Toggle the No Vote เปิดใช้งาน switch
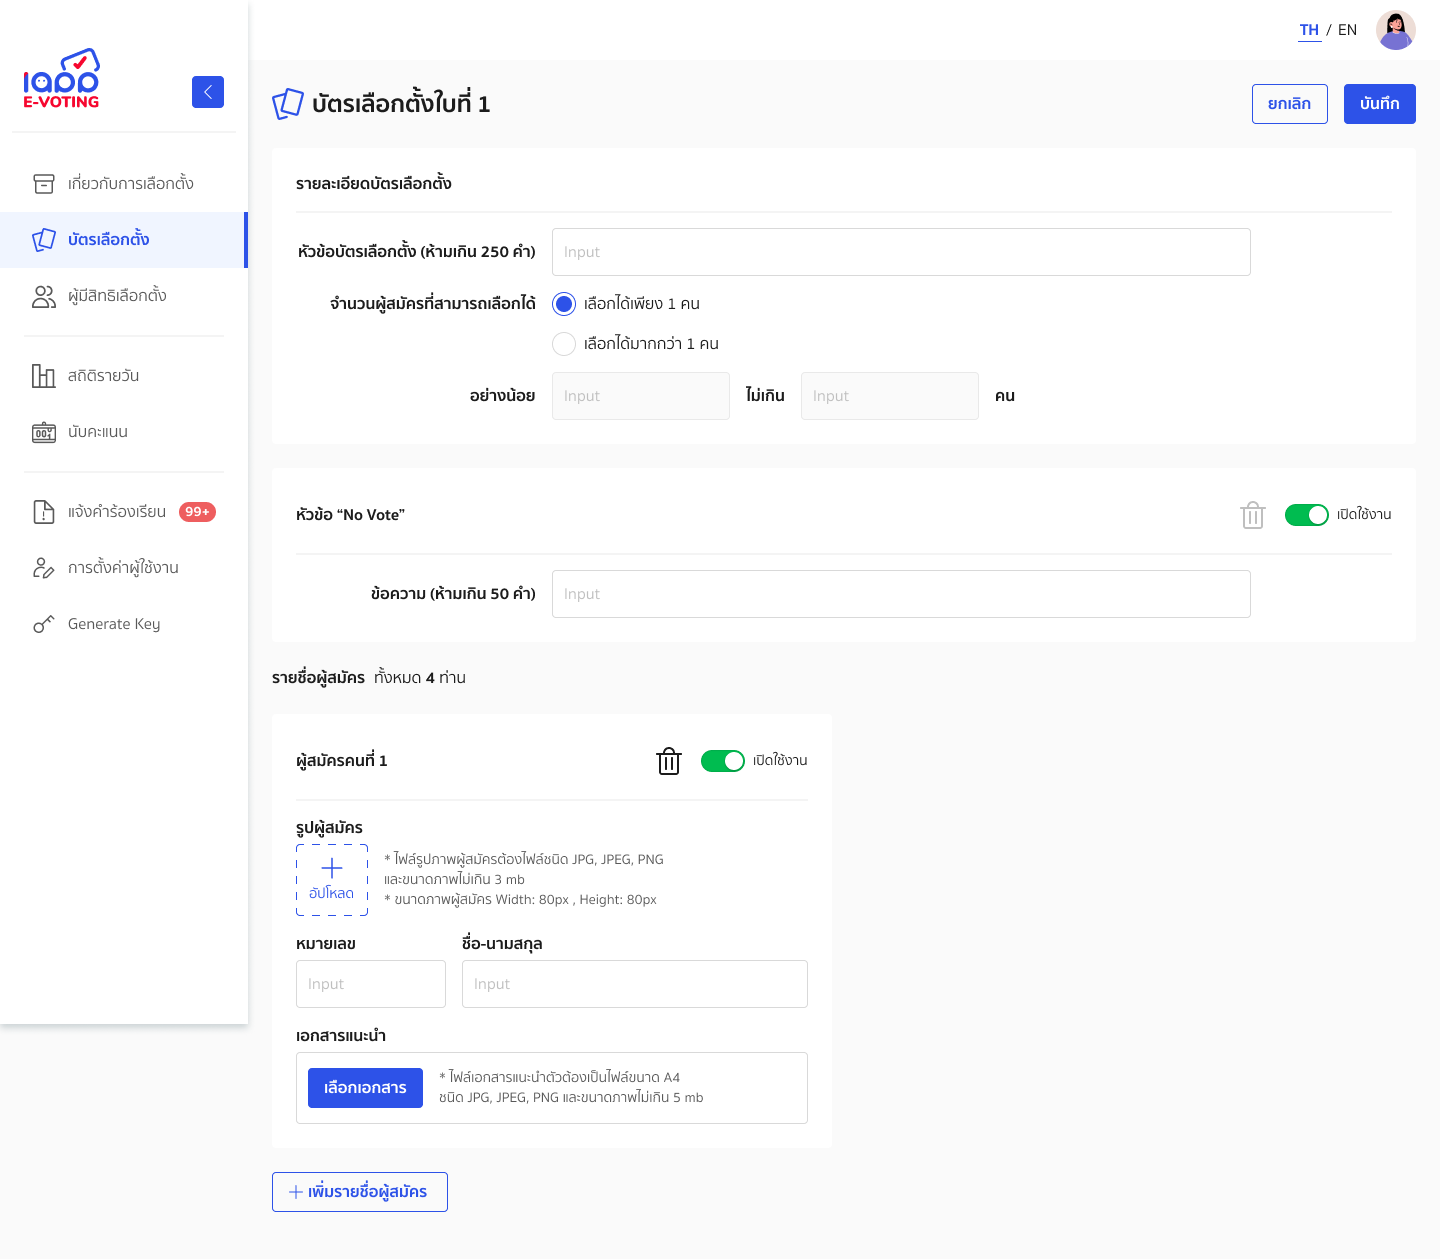This screenshot has width=1440, height=1259. pyautogui.click(x=1306, y=515)
